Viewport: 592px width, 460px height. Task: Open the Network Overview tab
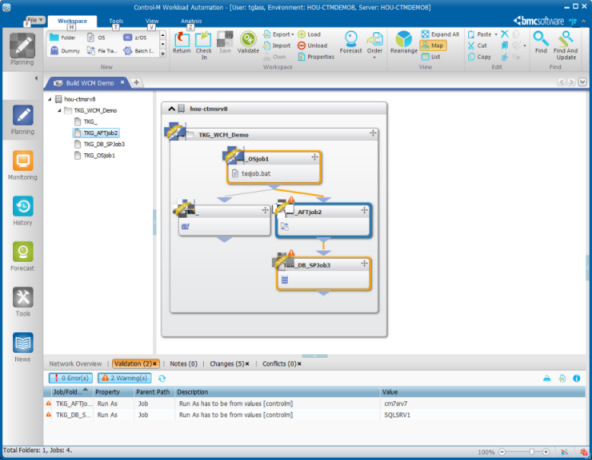(76, 364)
